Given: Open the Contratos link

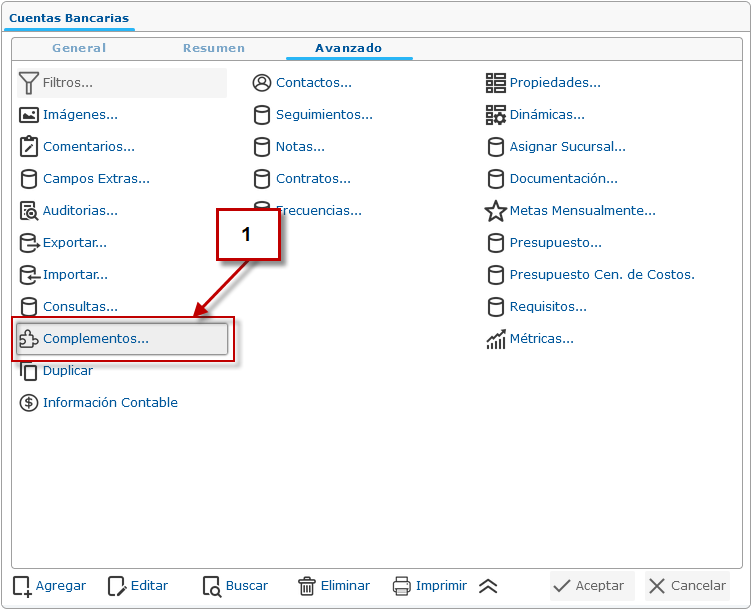Looking at the screenshot, I should coord(314,179).
